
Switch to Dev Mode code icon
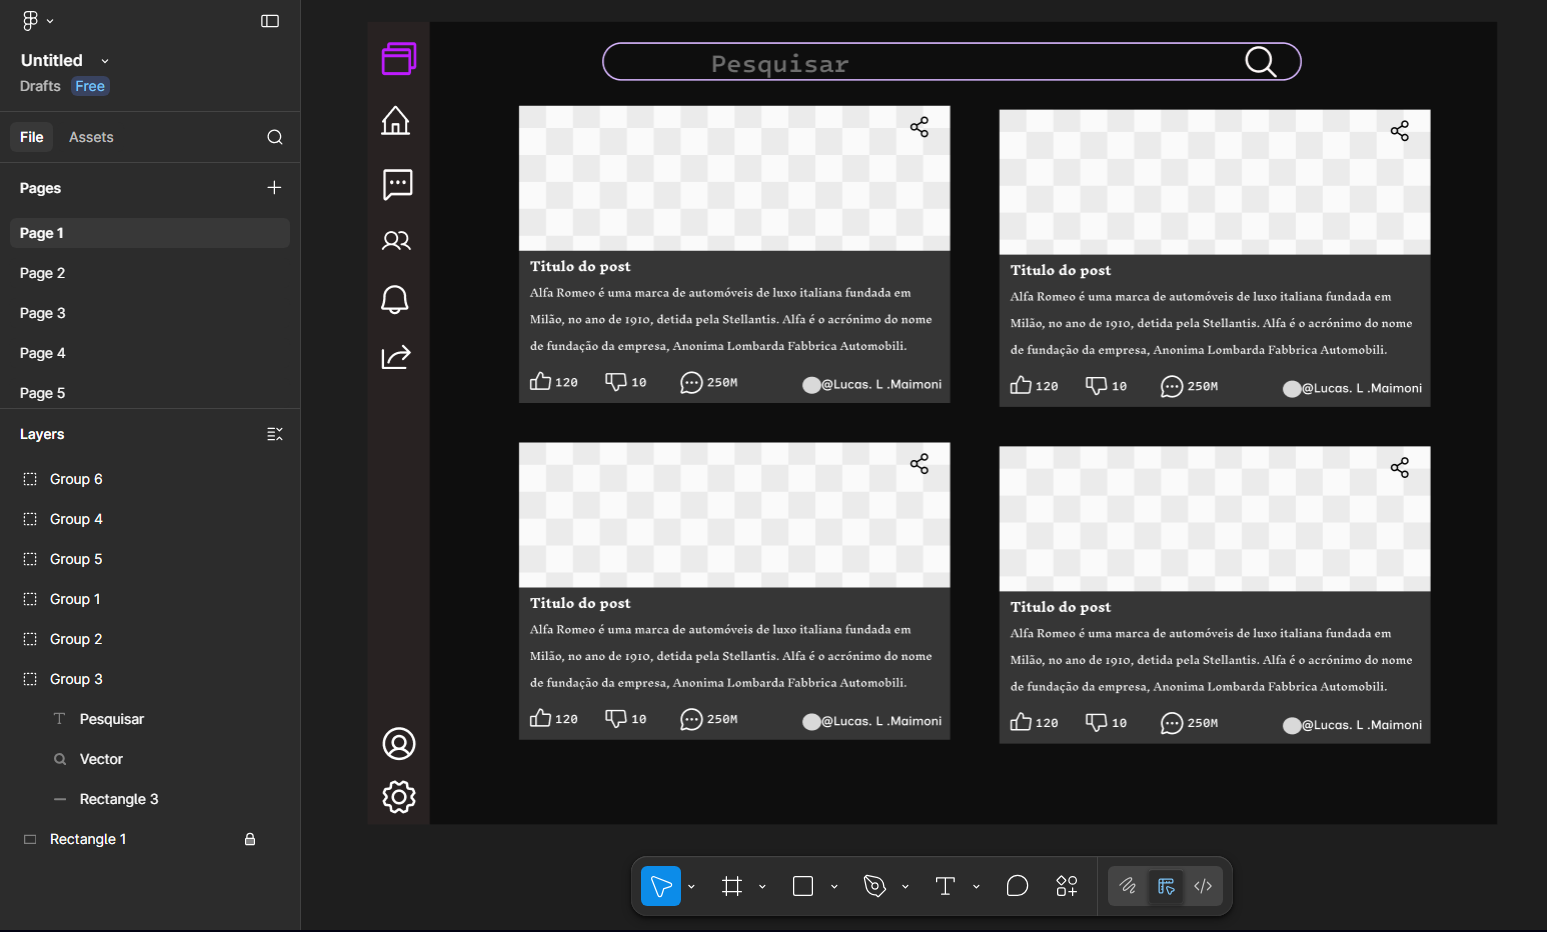pos(1203,886)
